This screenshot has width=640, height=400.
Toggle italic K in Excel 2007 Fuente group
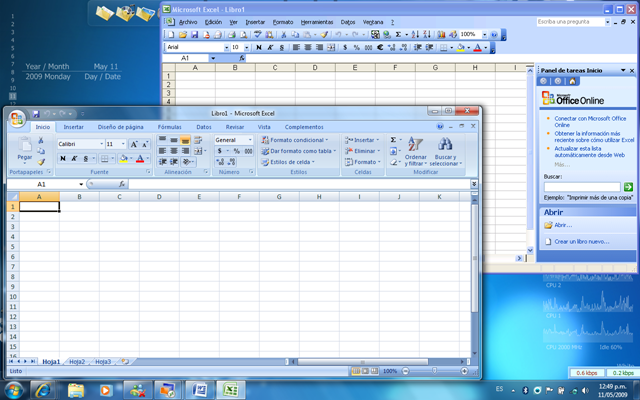tap(74, 158)
